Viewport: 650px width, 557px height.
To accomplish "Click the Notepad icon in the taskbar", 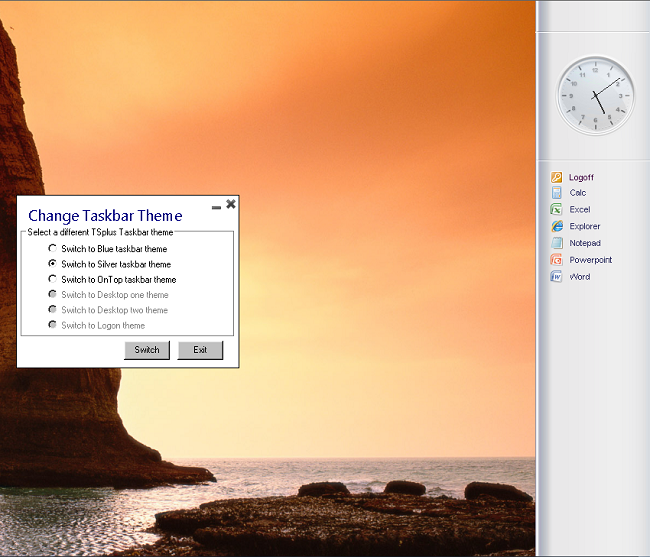I will [556, 243].
